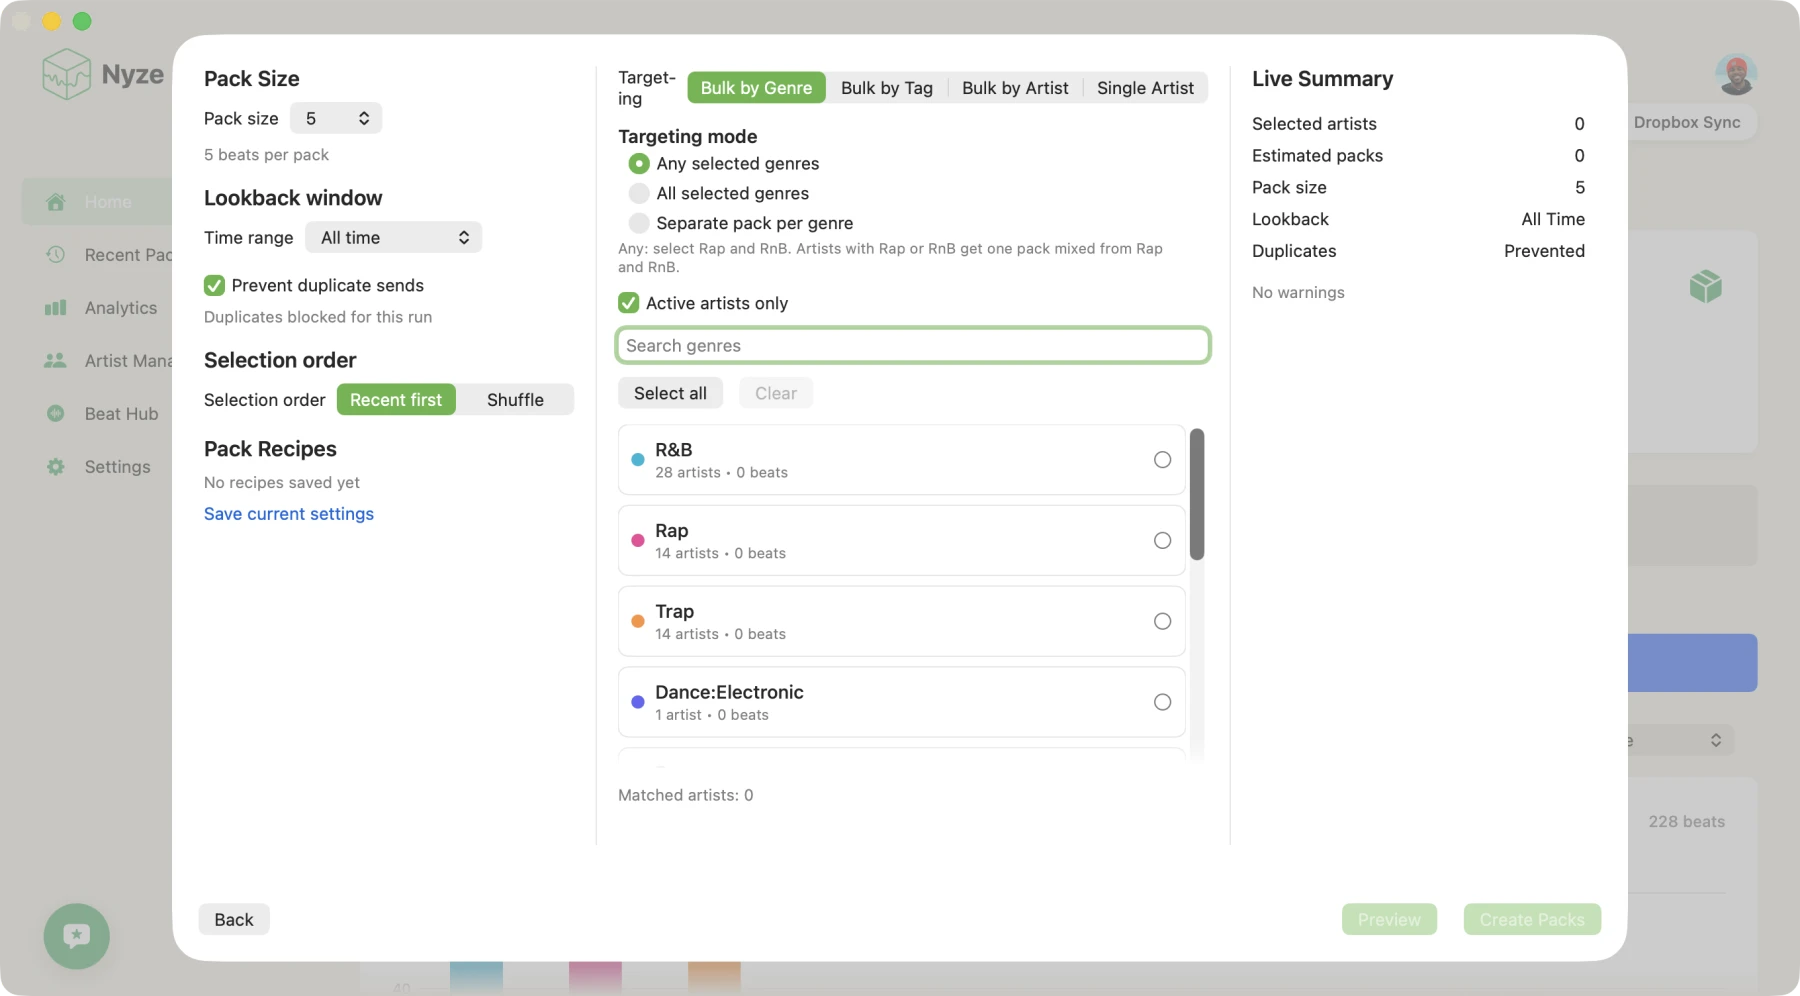The image size is (1800, 996).
Task: Open dropdown in background window bottom right
Action: pos(1680,740)
